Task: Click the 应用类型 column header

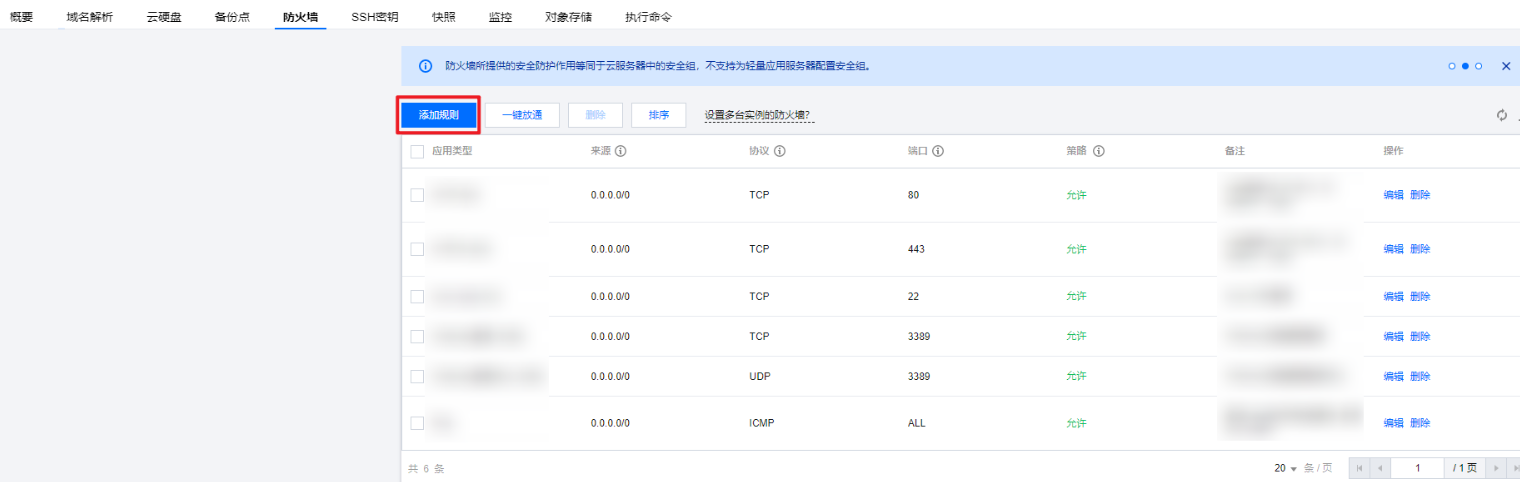Action: click(452, 151)
